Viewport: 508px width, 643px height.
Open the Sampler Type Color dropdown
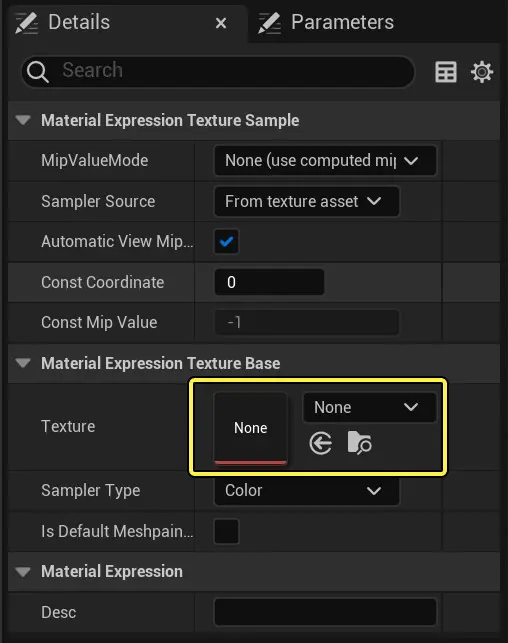point(307,490)
